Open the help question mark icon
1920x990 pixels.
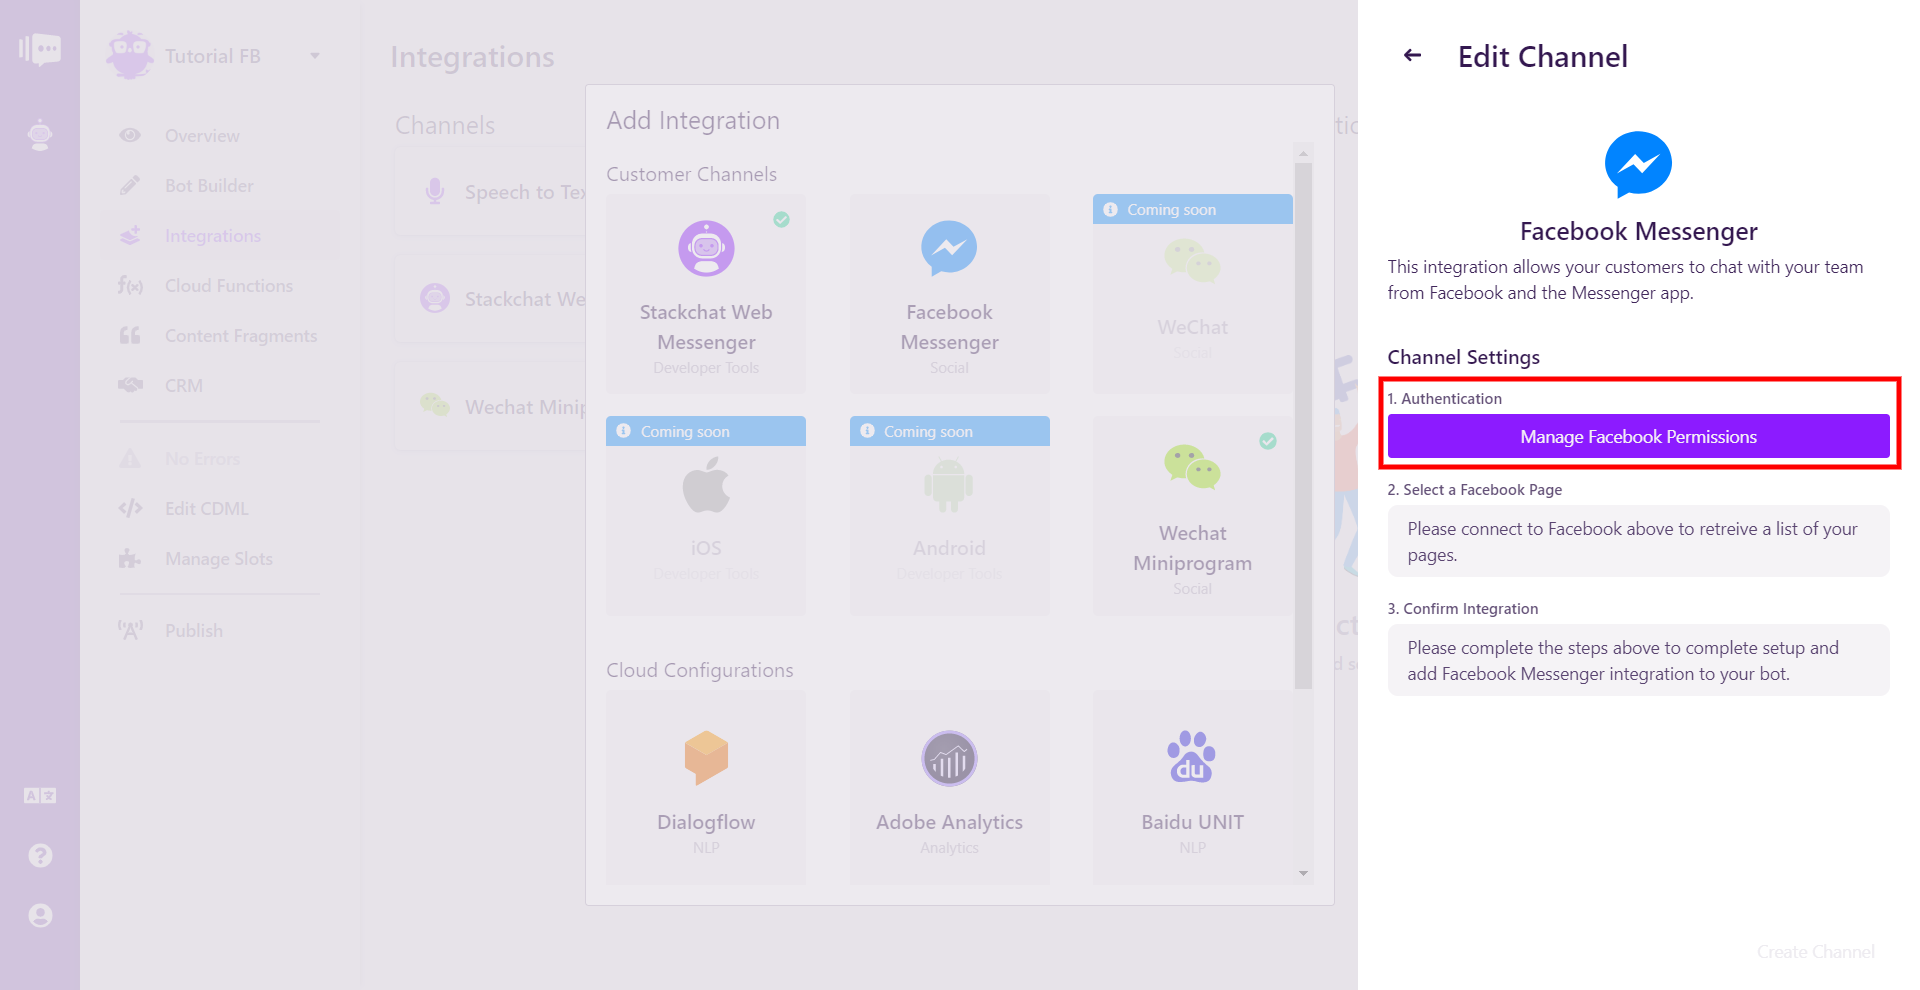40,856
